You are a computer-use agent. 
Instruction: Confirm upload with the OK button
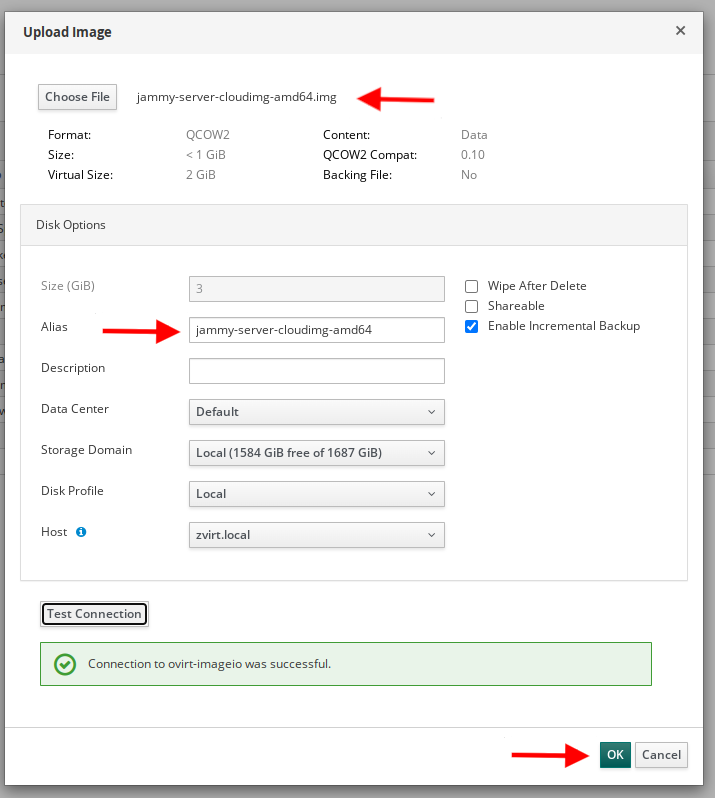[x=615, y=755]
